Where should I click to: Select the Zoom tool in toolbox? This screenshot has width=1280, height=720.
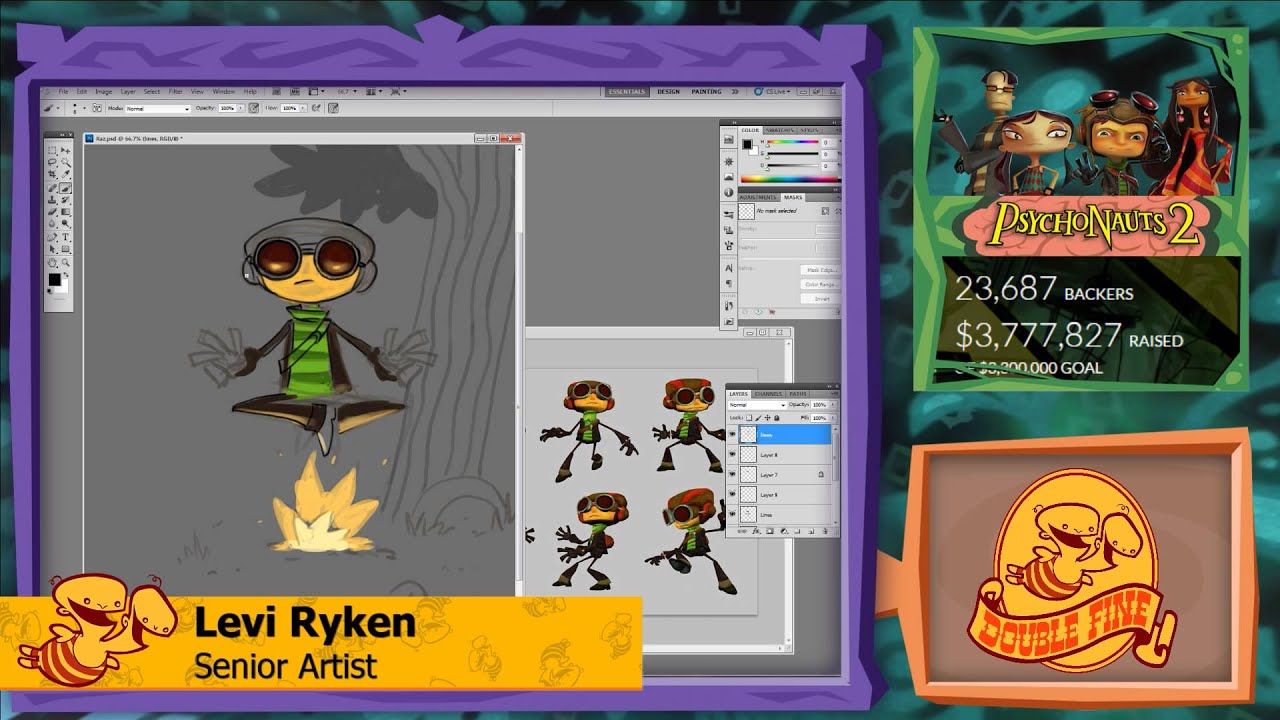click(65, 262)
